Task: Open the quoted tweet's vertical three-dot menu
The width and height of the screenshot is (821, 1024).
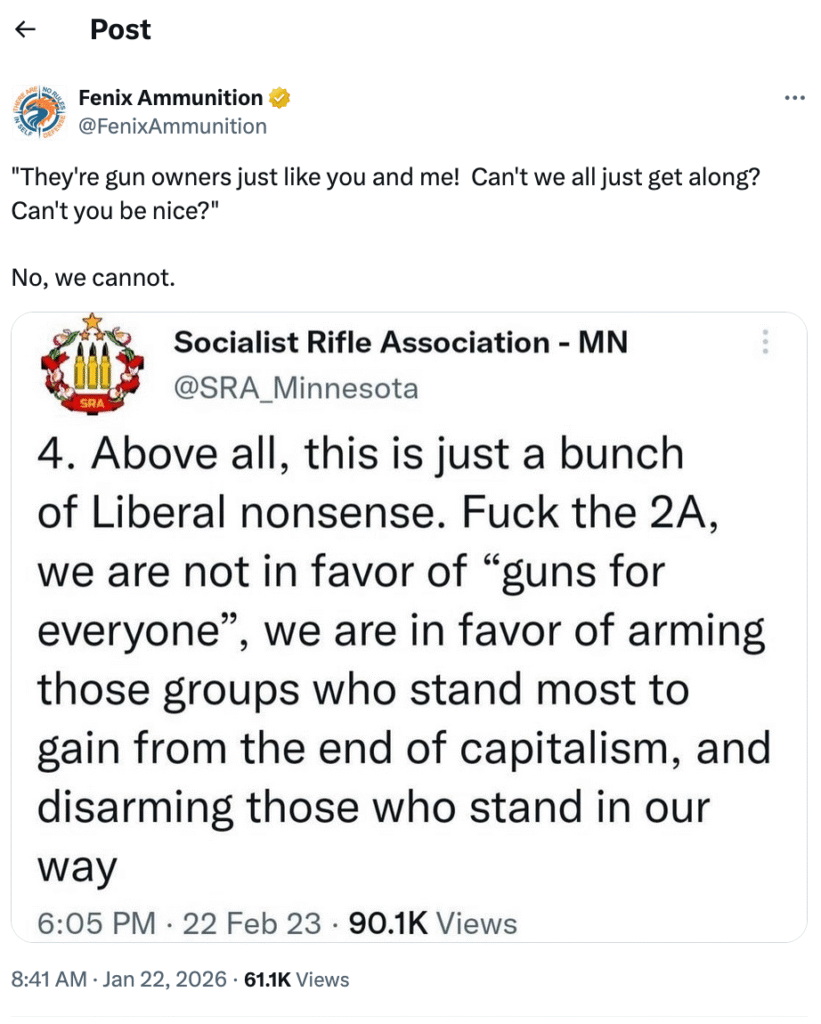Action: click(766, 342)
